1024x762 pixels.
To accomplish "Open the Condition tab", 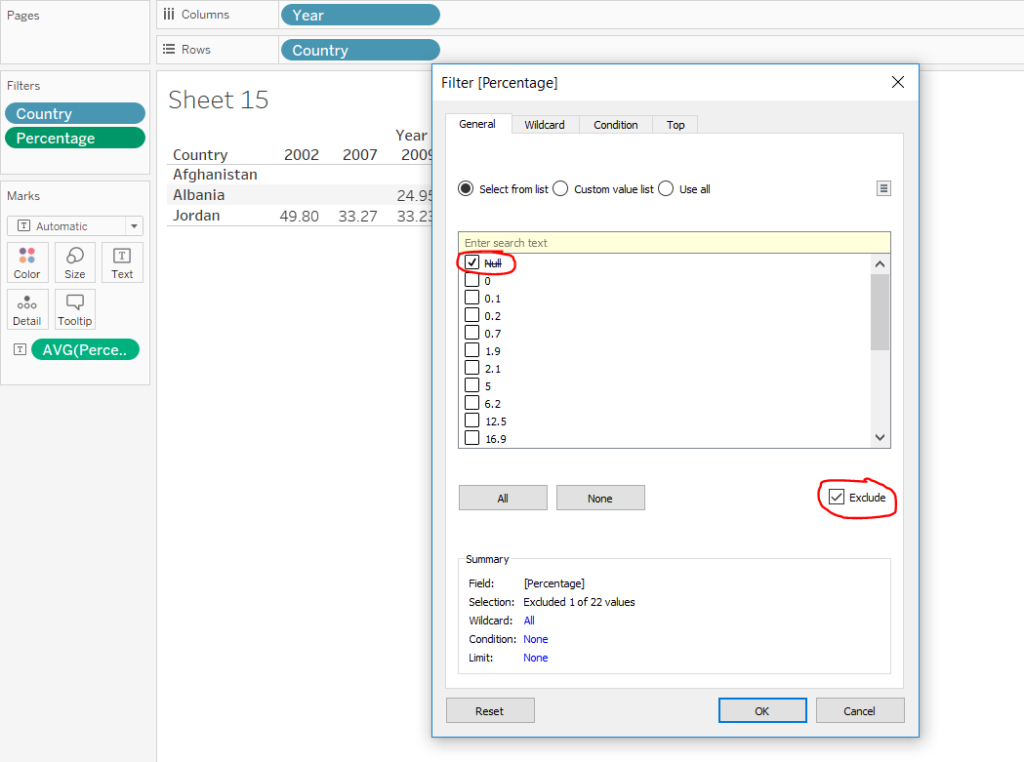I will pyautogui.click(x=615, y=125).
